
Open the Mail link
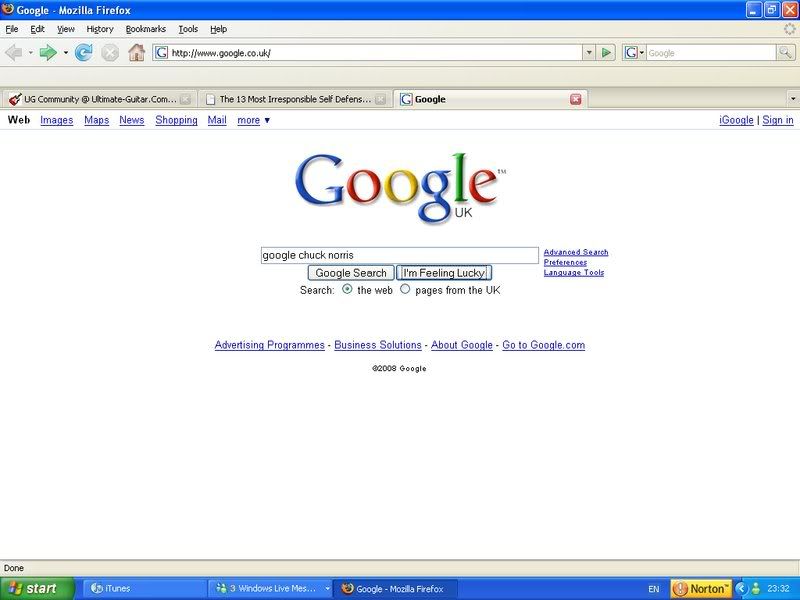[x=217, y=120]
